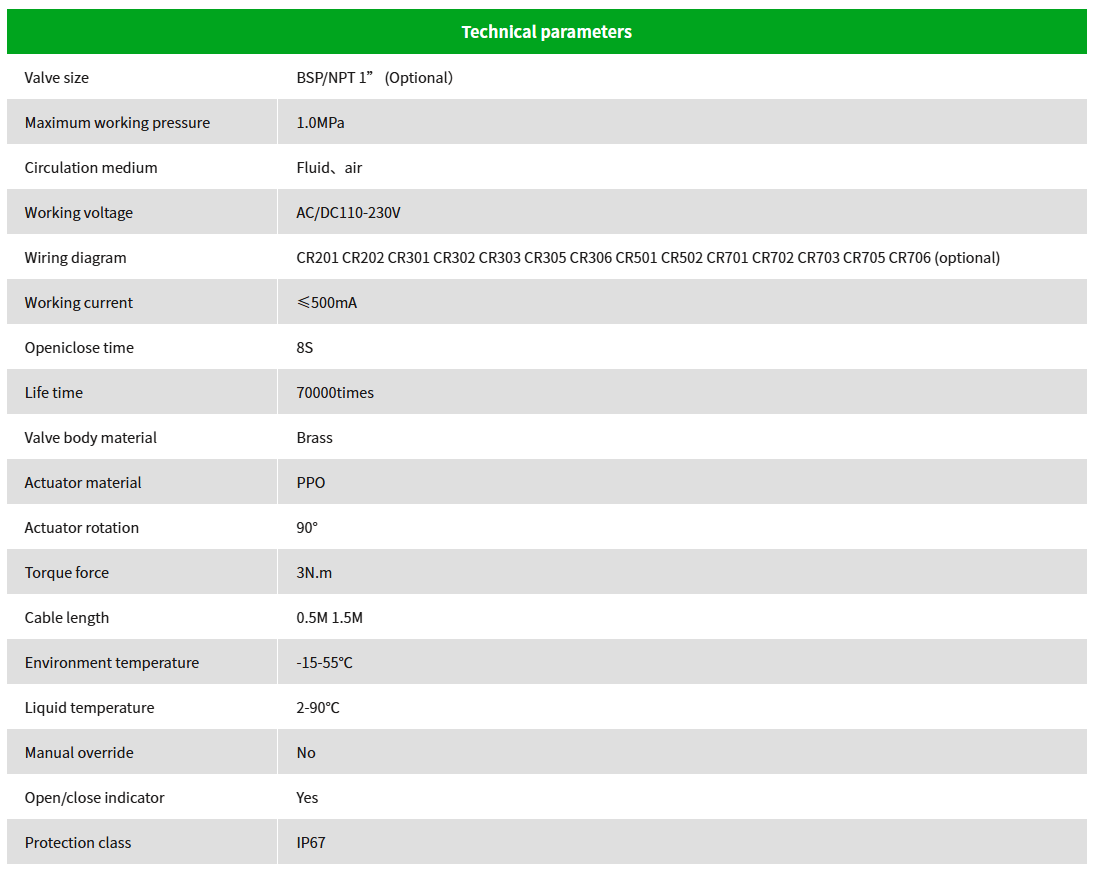Select the 90° actuator rotation value
Viewport: 1094px width, 870px height.
(307, 528)
